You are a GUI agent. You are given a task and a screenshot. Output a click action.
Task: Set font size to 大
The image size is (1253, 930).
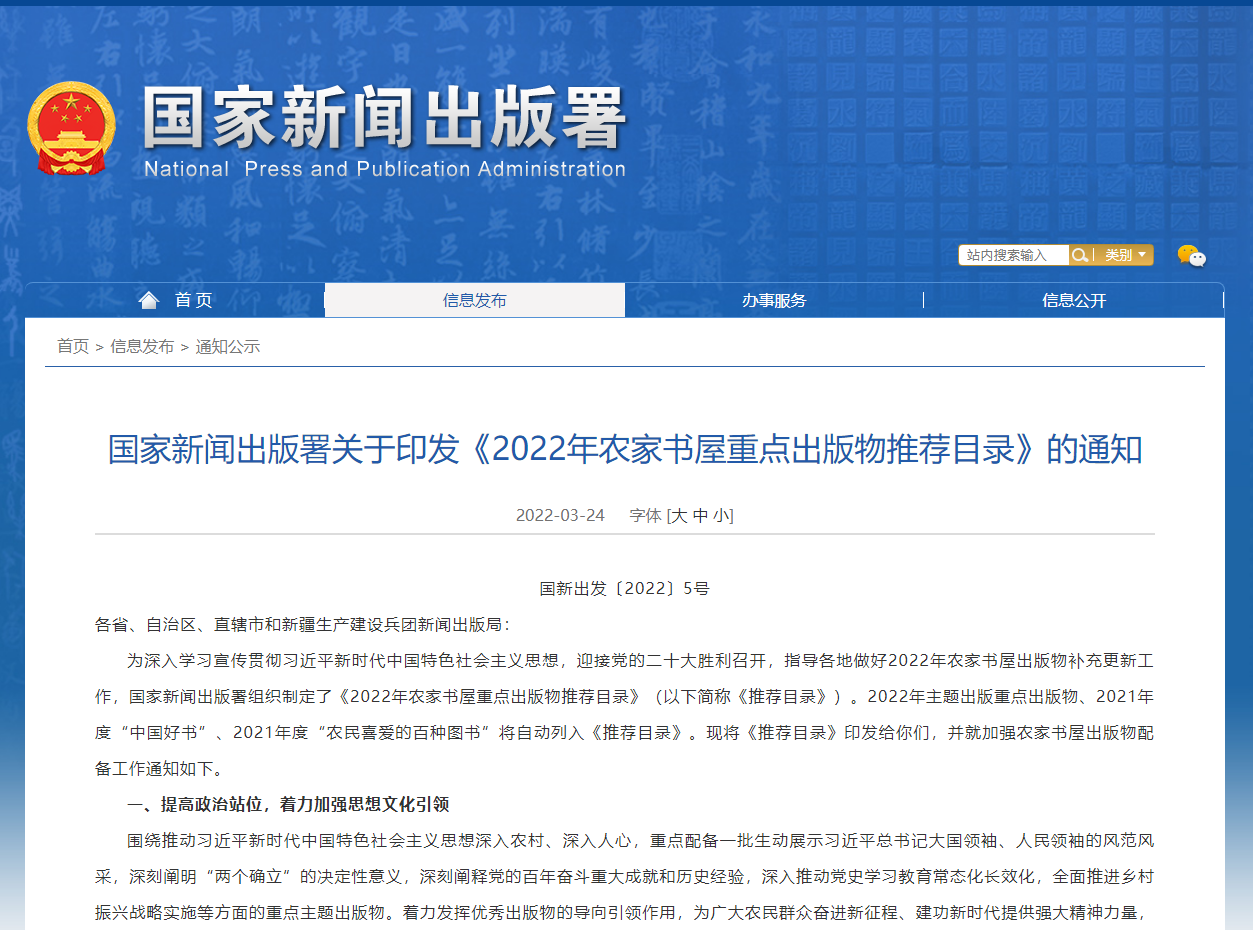coord(678,515)
